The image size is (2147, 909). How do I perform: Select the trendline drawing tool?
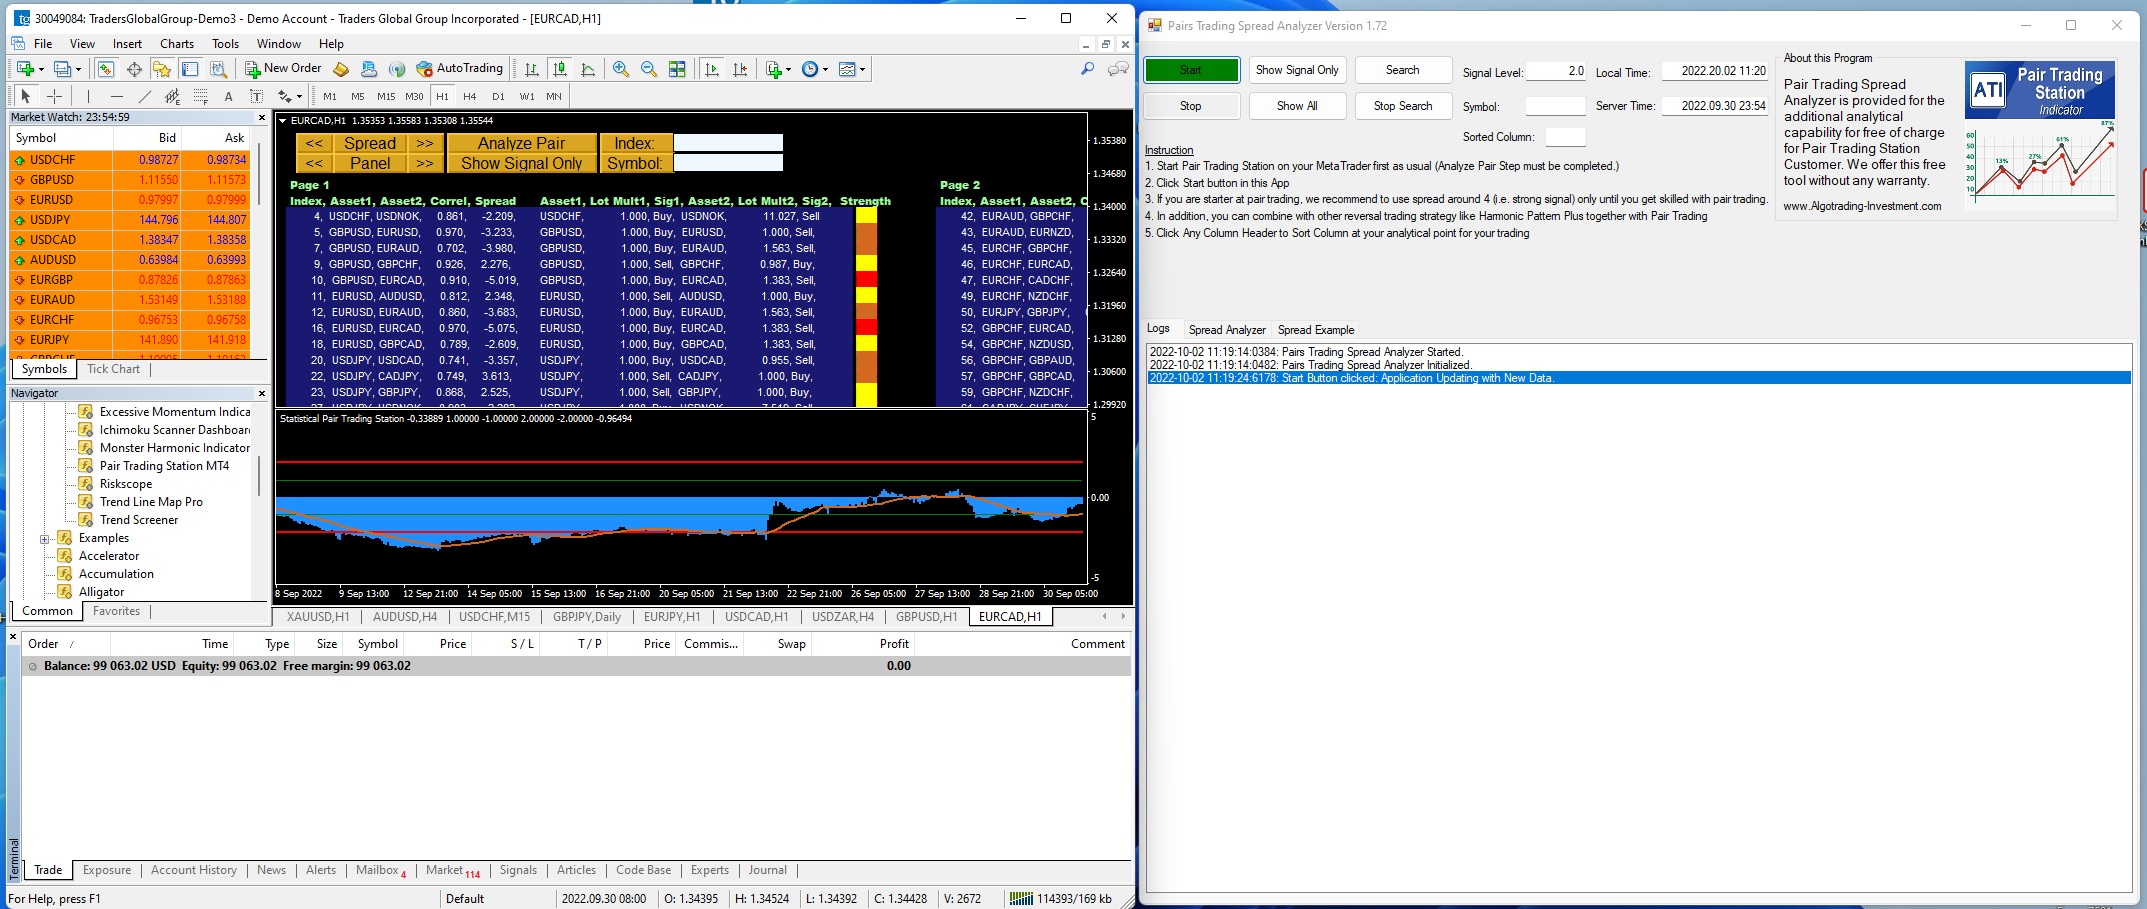[x=145, y=96]
